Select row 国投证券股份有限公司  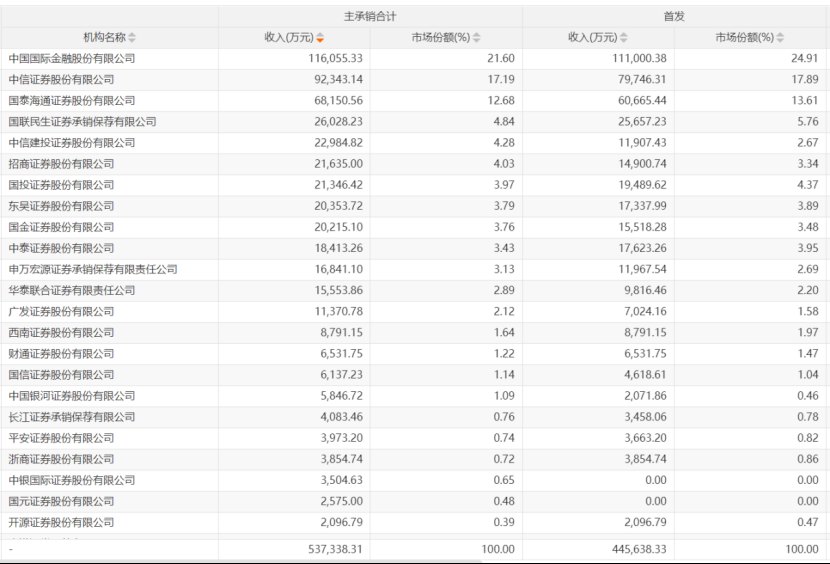point(413,185)
